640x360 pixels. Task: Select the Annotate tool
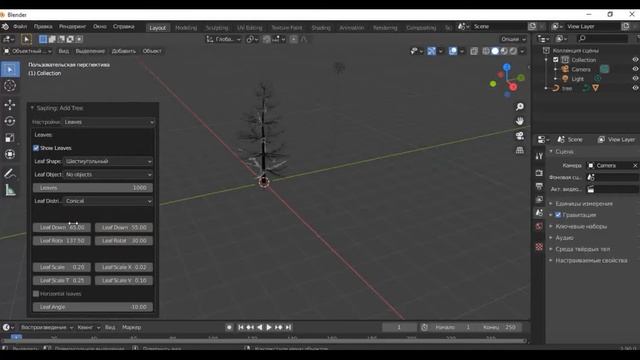(10, 173)
